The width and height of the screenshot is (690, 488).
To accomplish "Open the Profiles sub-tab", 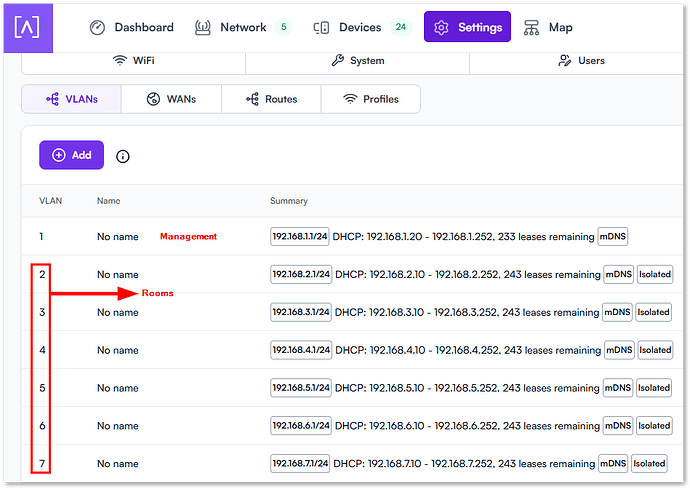I will (x=370, y=99).
